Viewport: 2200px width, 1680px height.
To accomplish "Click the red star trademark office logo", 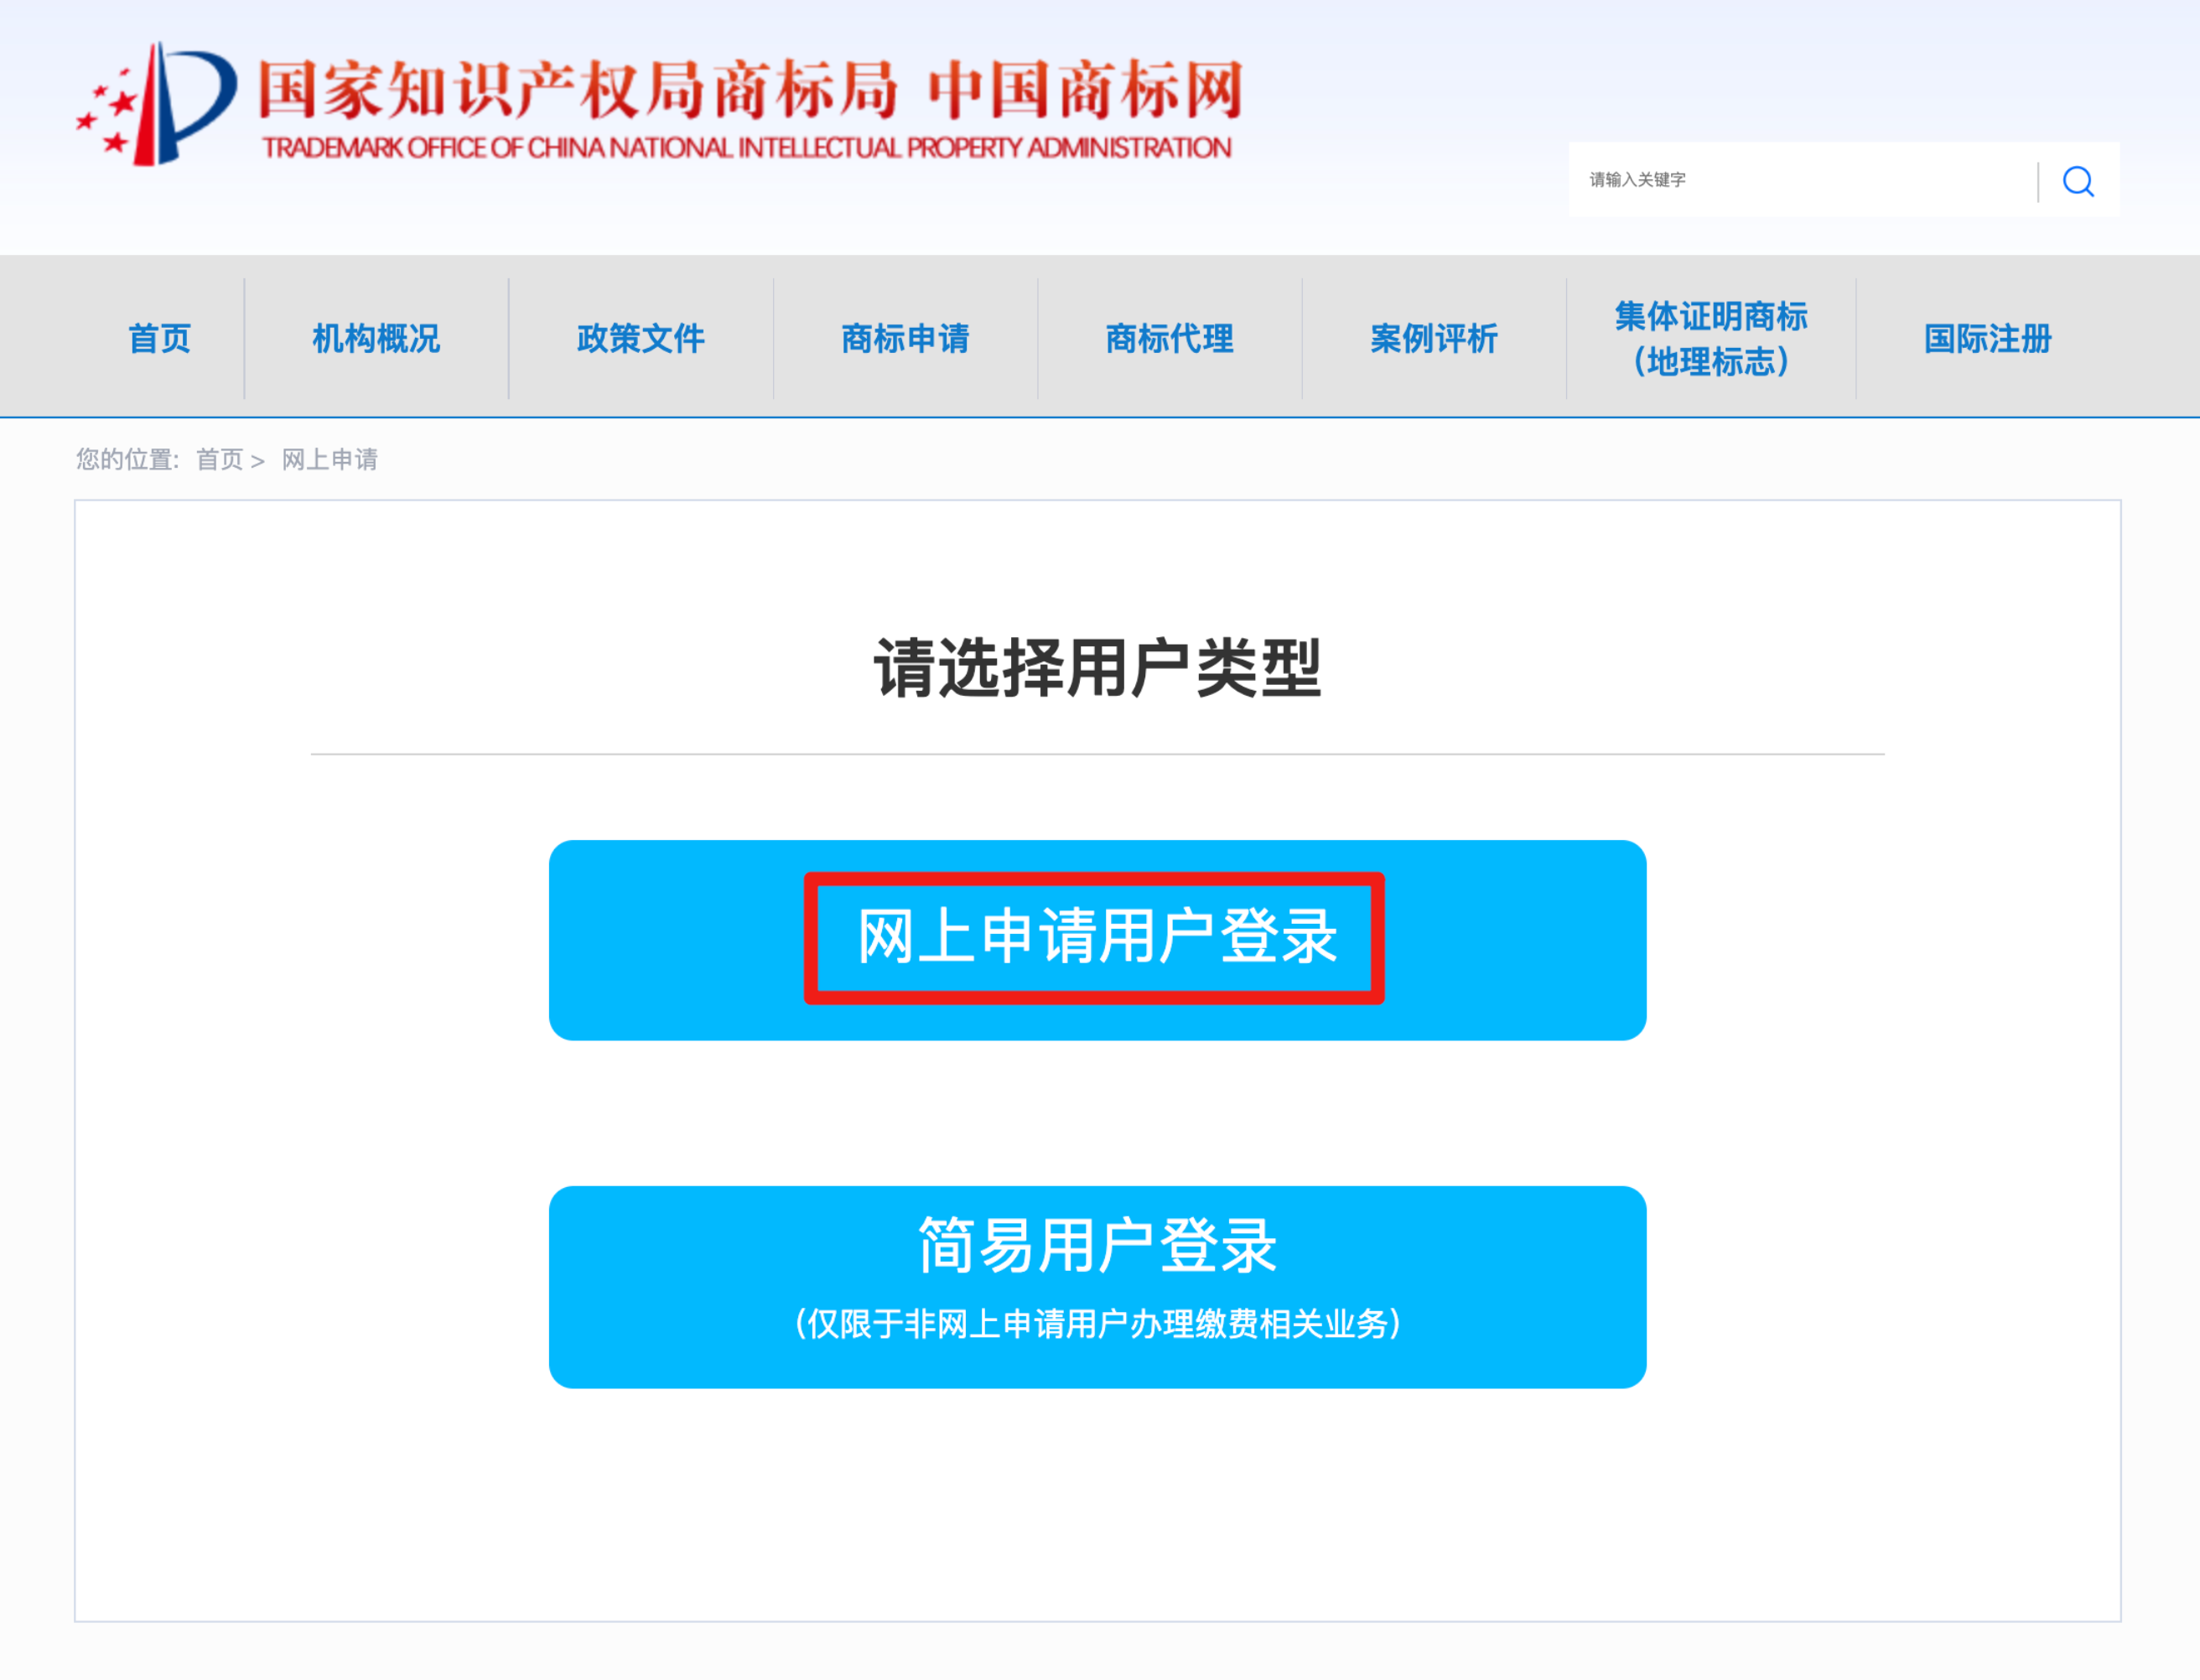I will [x=157, y=103].
